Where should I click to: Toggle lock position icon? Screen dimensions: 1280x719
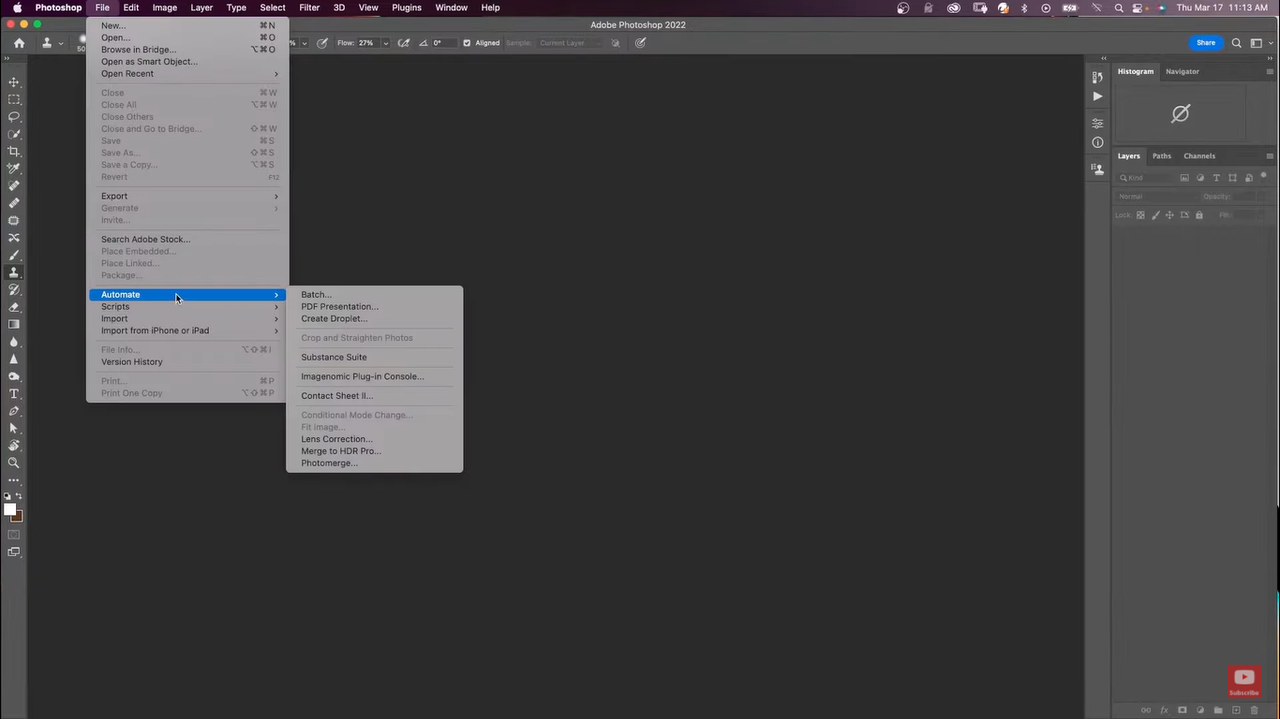point(1170,215)
